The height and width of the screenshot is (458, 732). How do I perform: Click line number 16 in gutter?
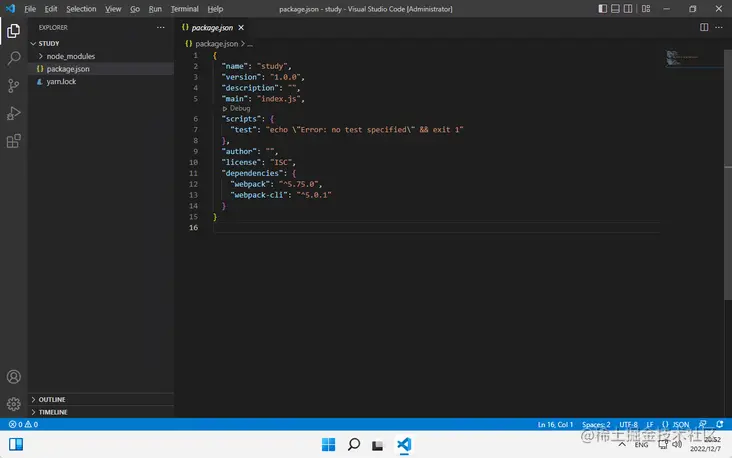pos(193,227)
